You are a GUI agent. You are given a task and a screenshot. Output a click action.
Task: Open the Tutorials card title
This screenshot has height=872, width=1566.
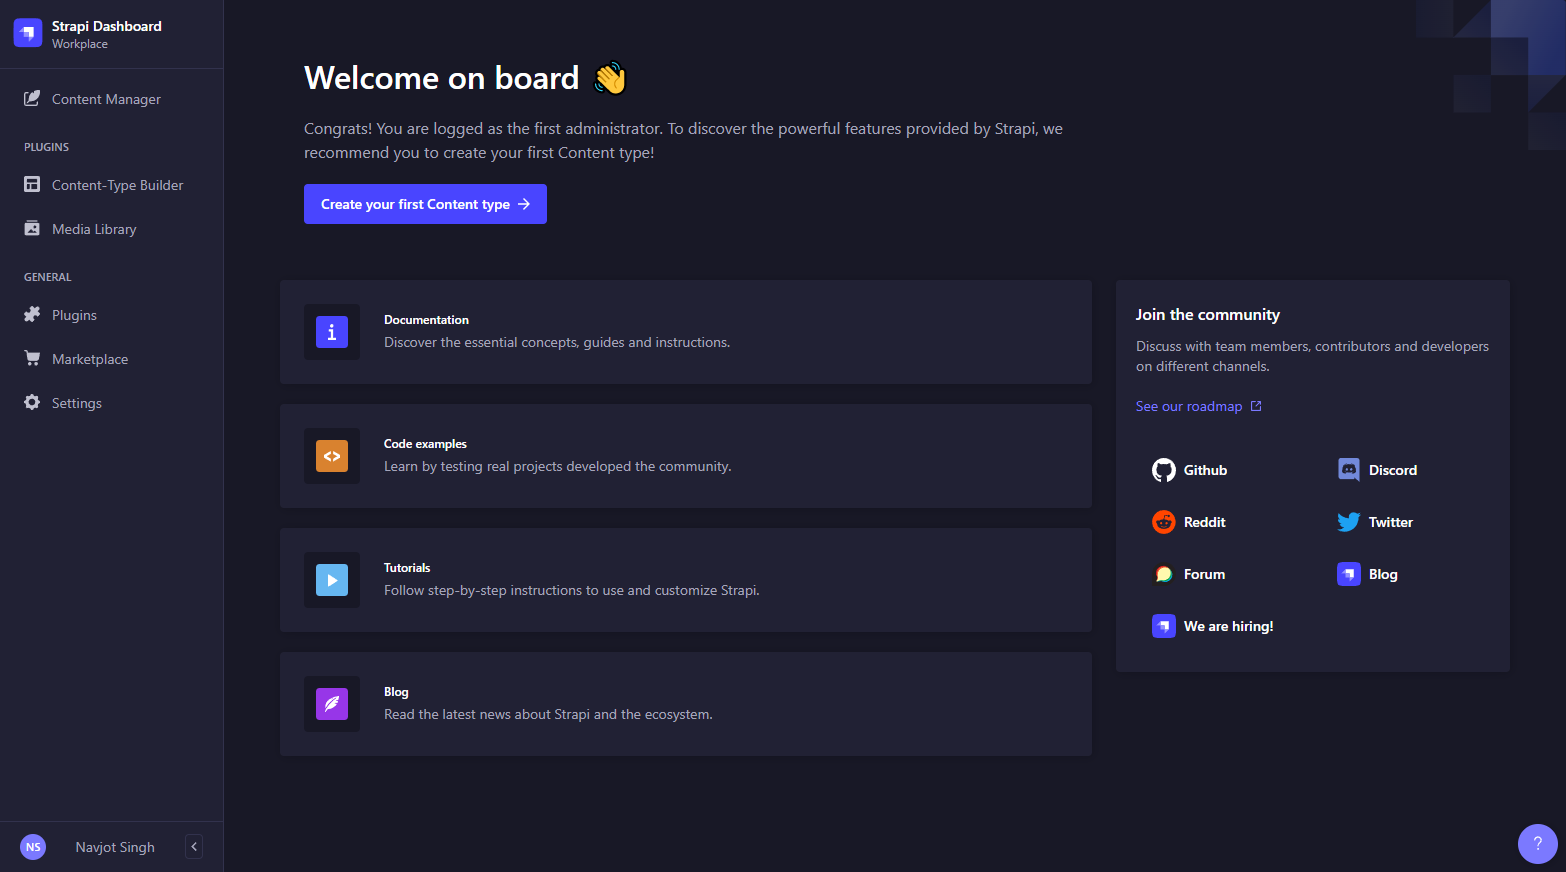pos(407,568)
